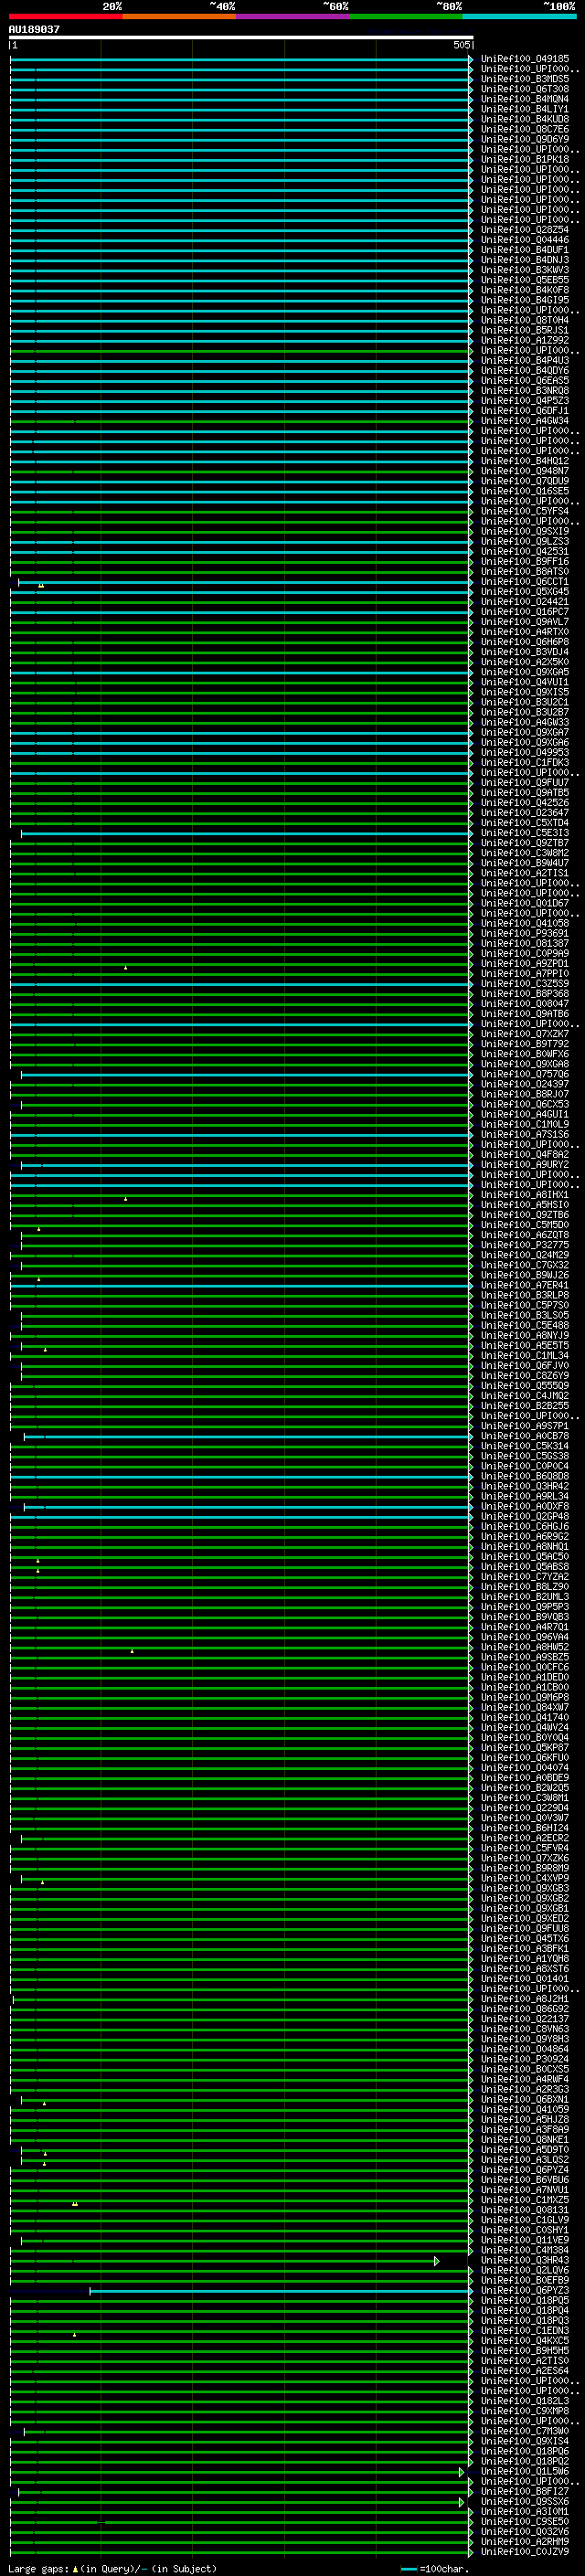Click the arrowhead ending the C0JZV9 alignment
Viewport: 585px width, 2576px height.
470,2552
